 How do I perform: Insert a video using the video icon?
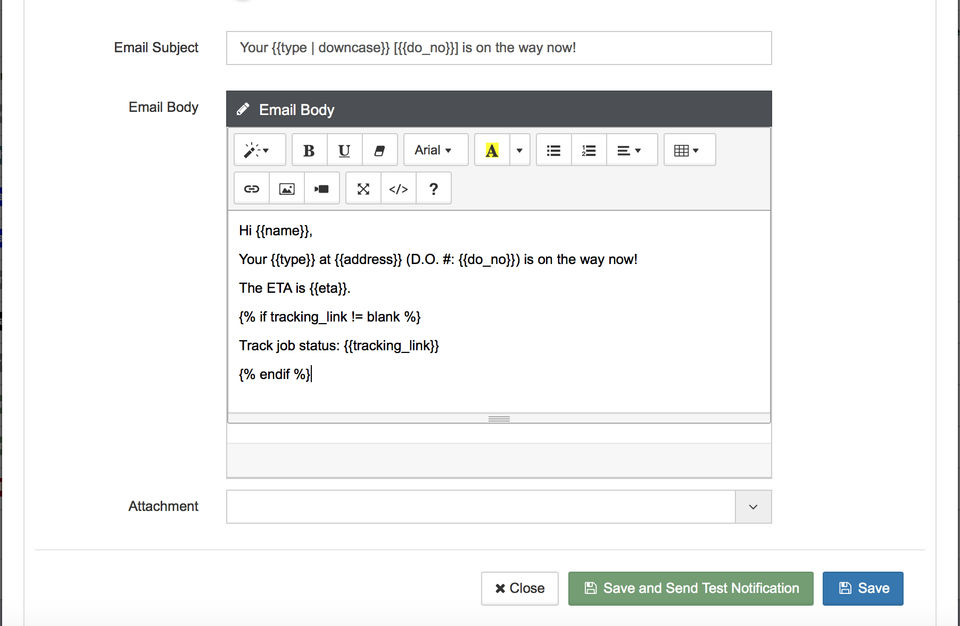tap(321, 188)
